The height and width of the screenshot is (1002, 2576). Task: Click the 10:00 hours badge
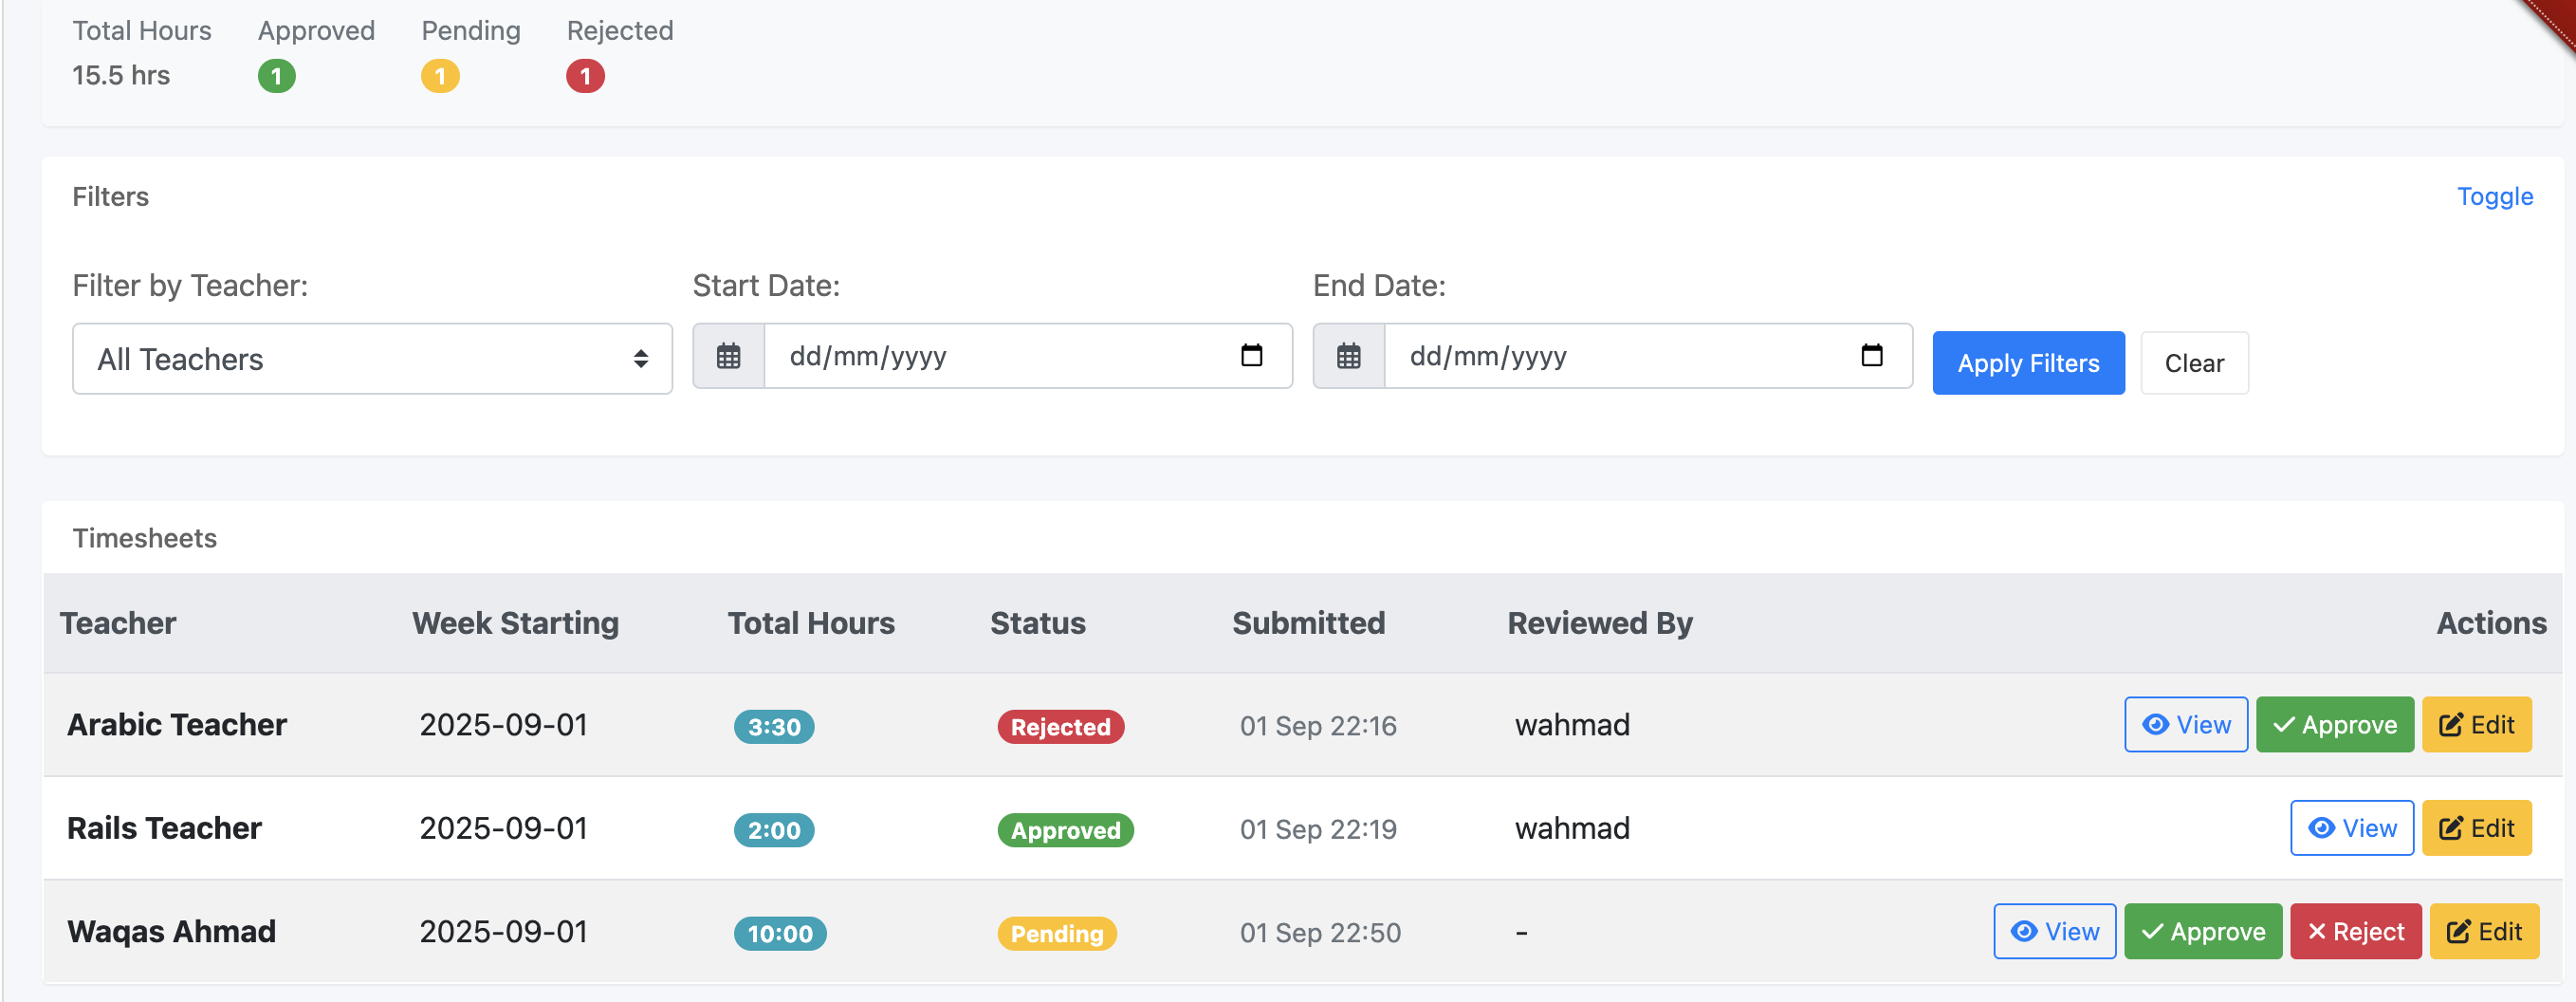pos(780,934)
